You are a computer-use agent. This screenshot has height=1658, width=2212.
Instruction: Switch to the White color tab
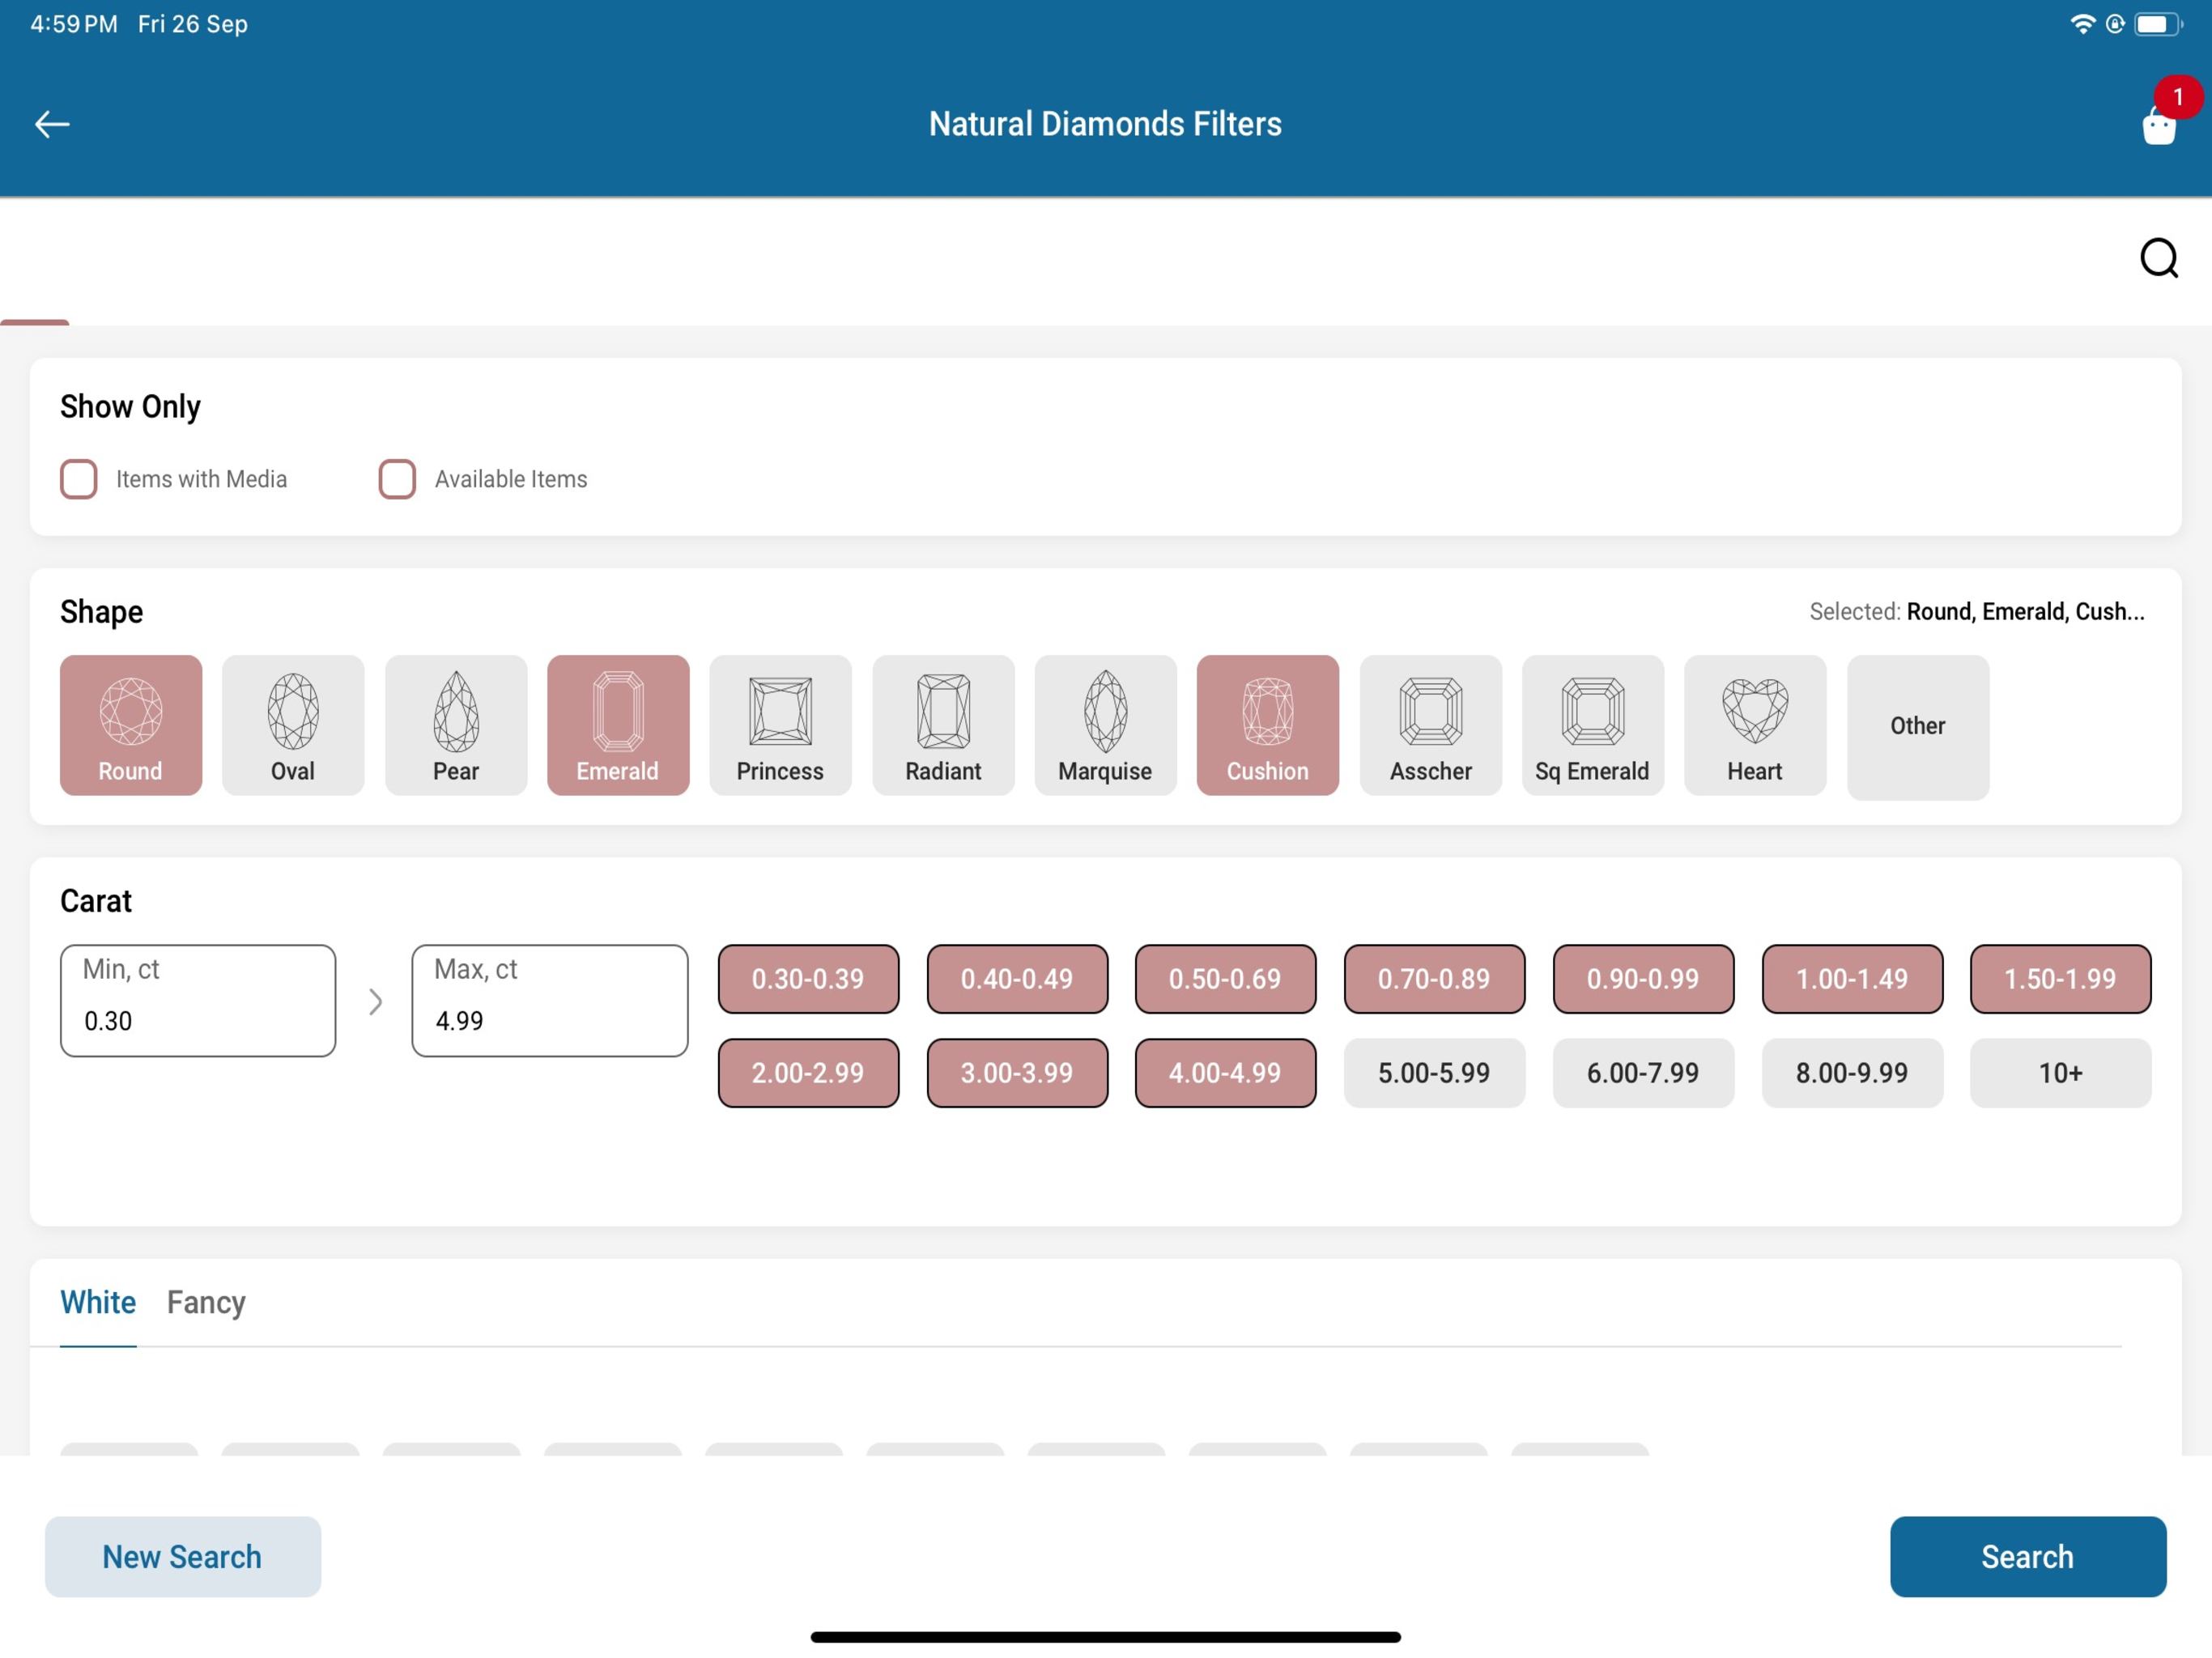(98, 1303)
